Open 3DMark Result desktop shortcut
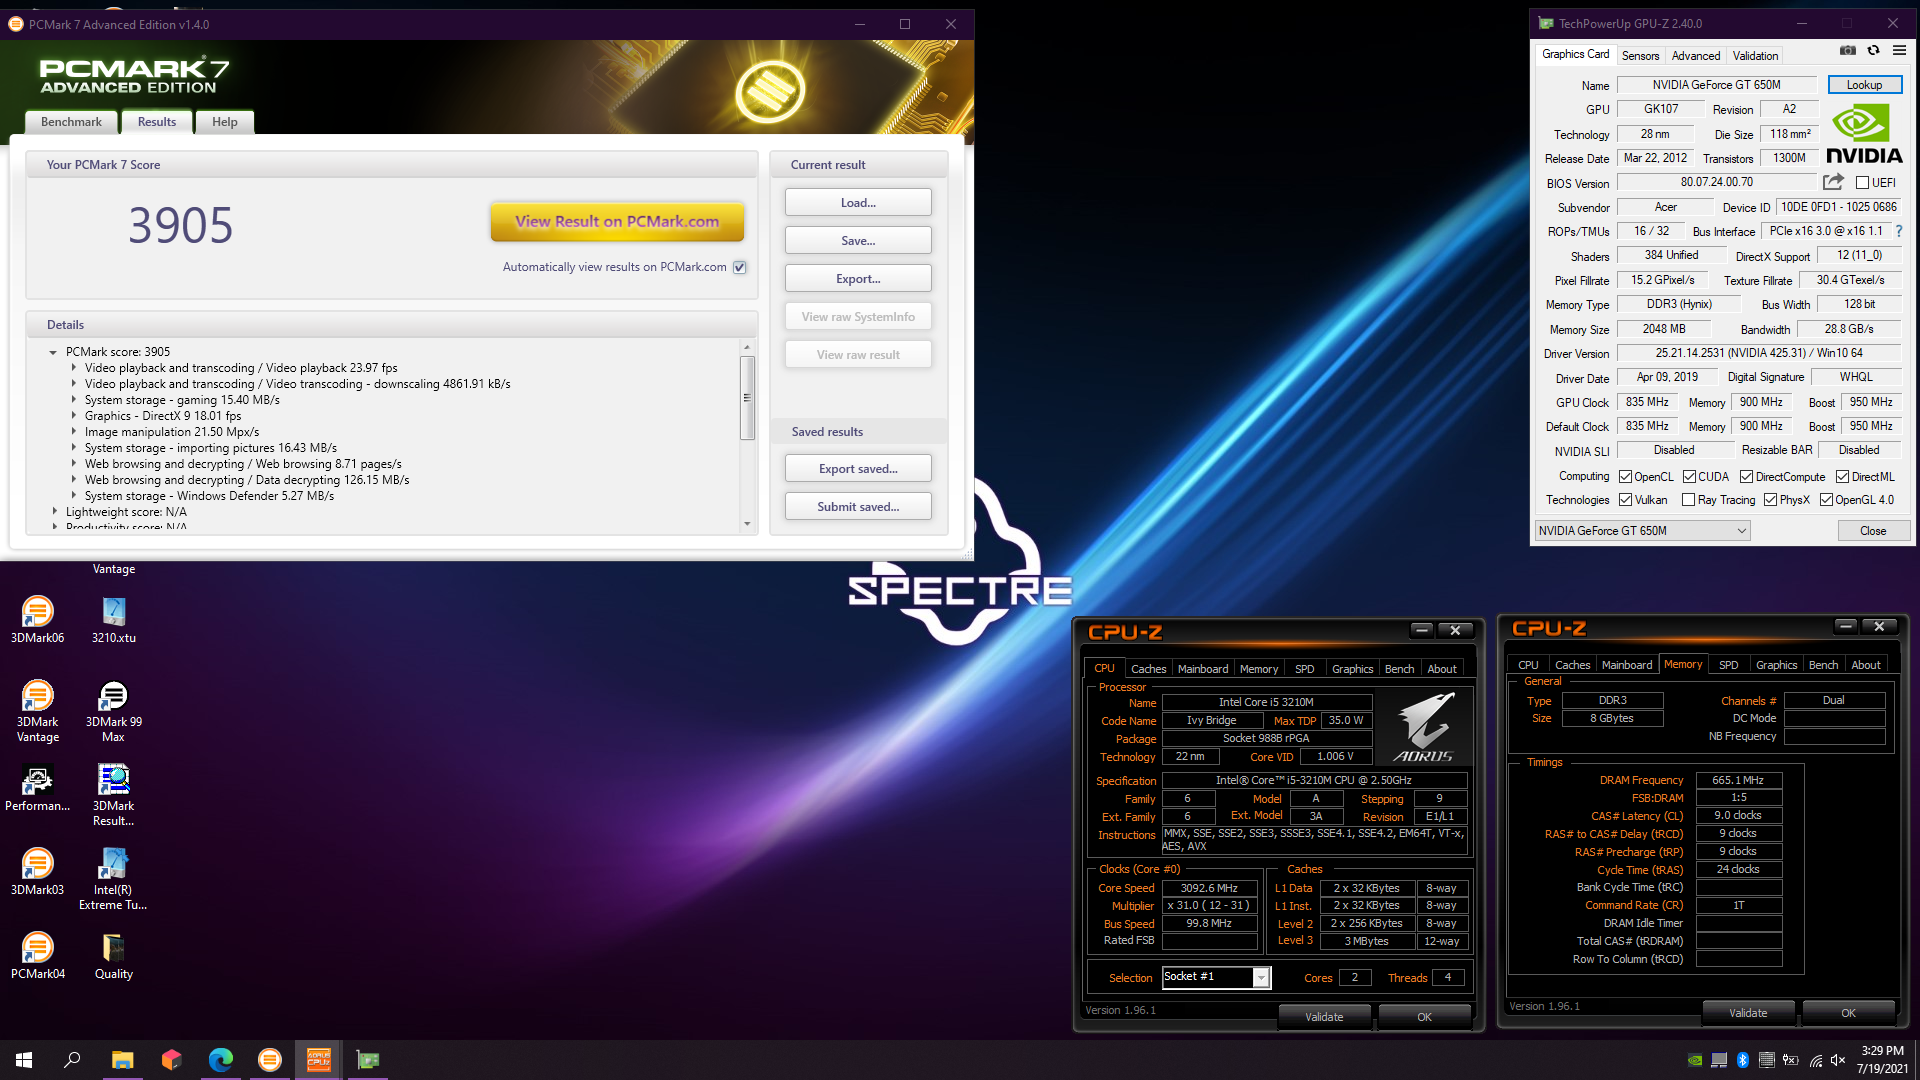Viewport: 1920px width, 1080px height. 113,795
